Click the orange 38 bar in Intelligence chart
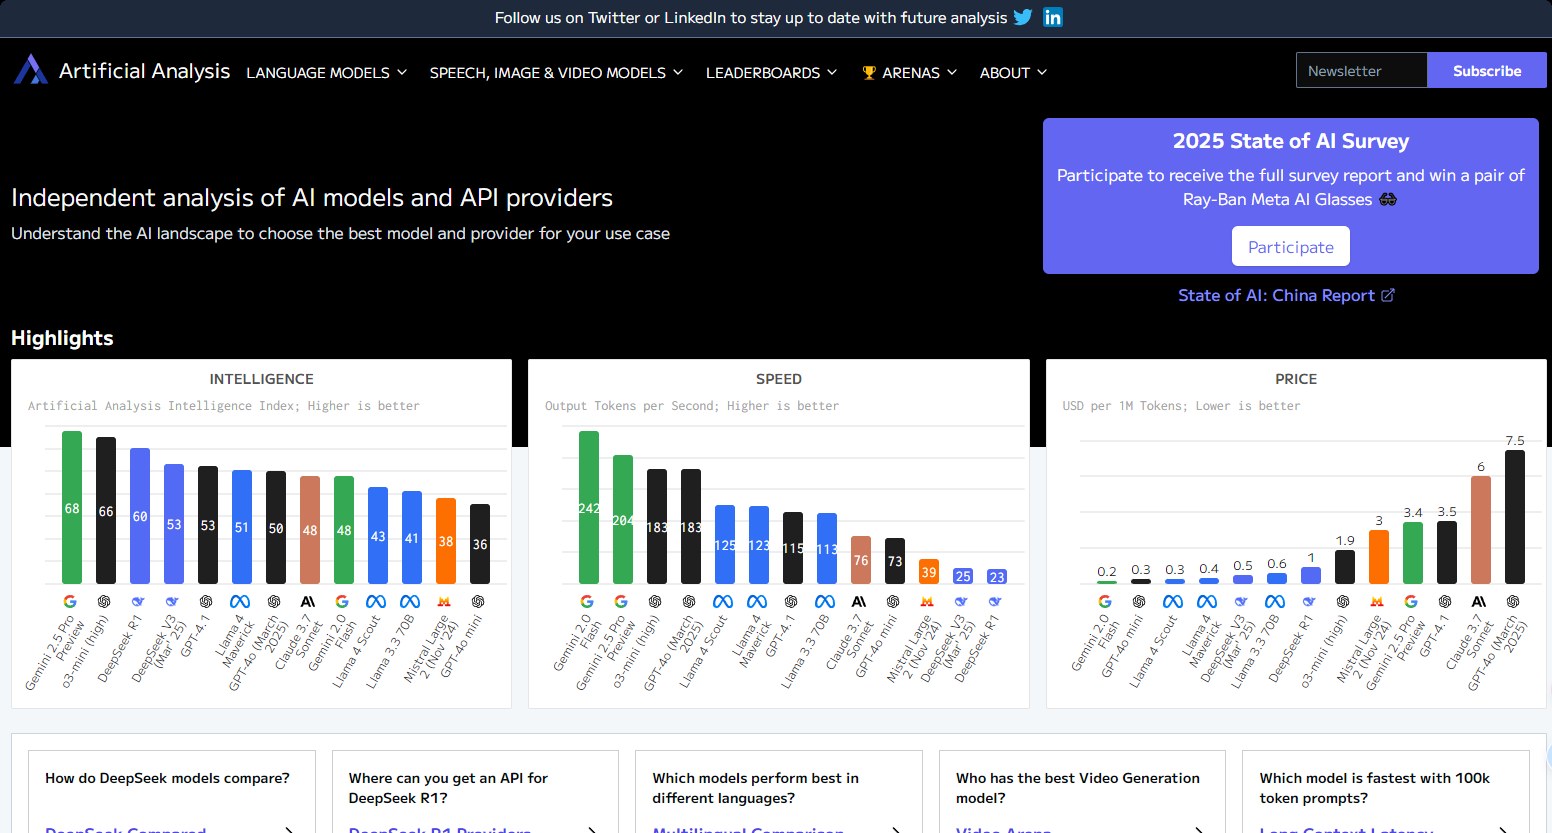Screen dimensions: 1552x833 [446, 541]
